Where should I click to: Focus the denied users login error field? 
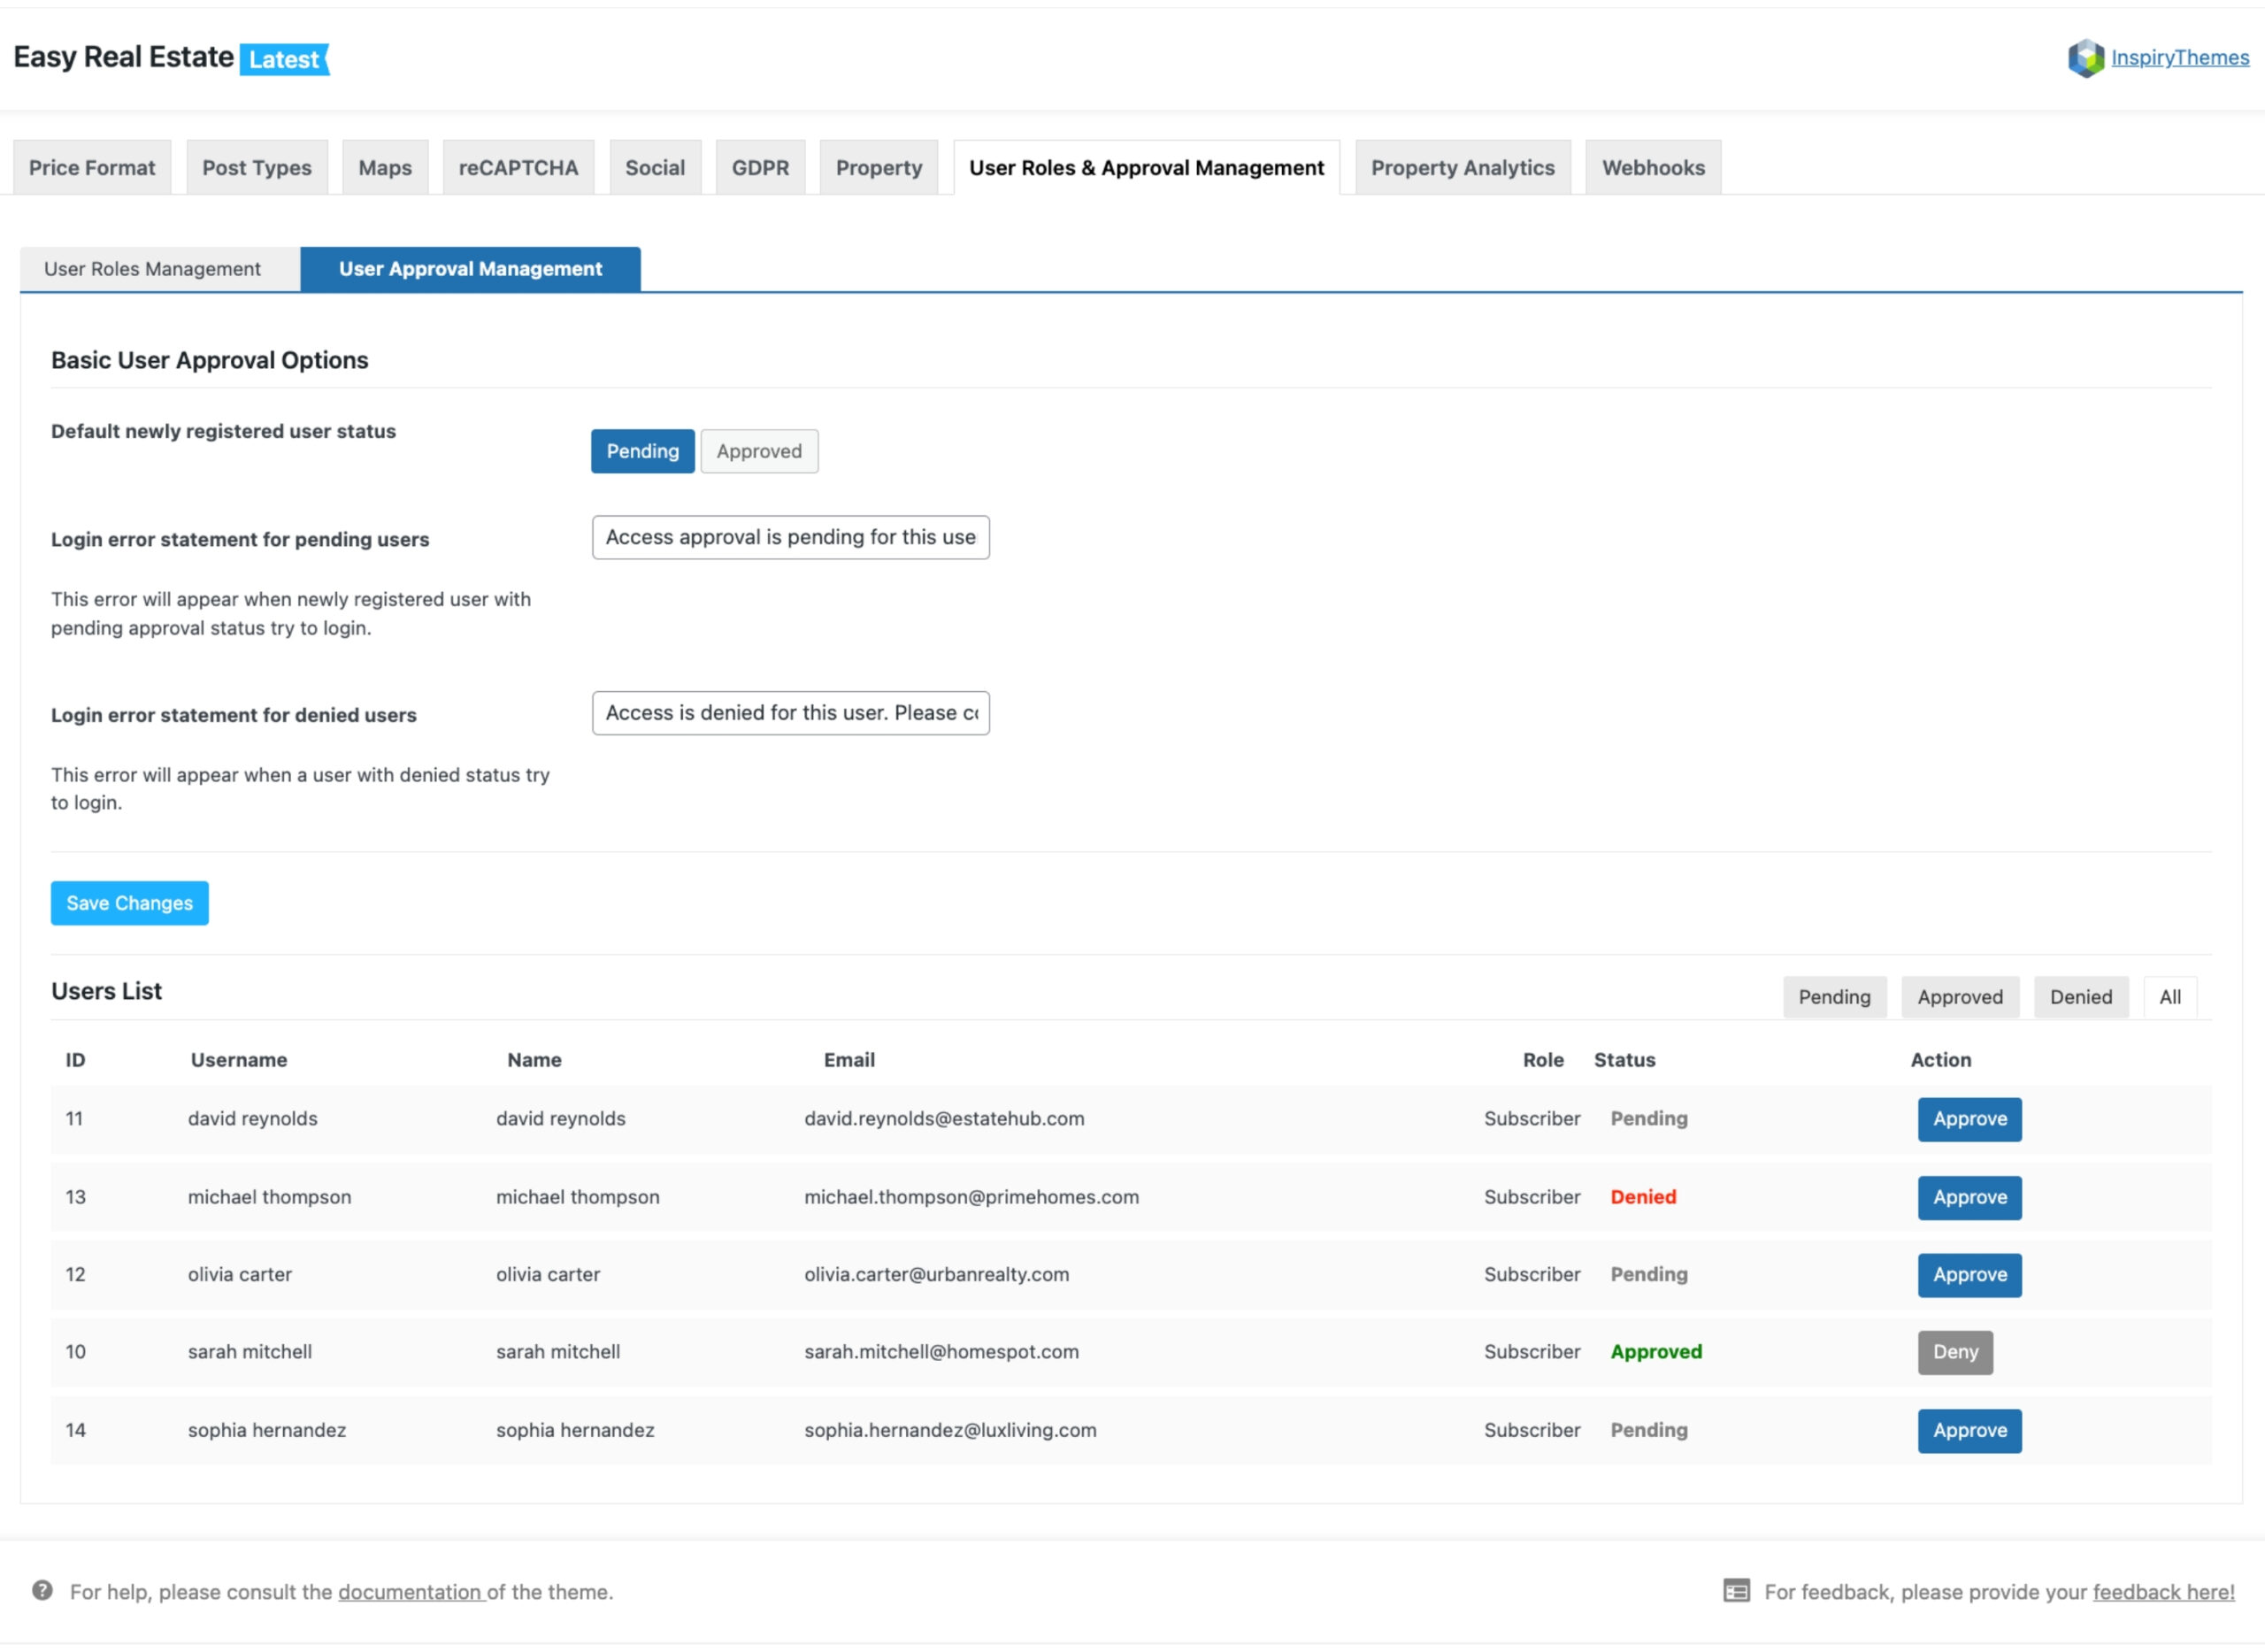791,713
